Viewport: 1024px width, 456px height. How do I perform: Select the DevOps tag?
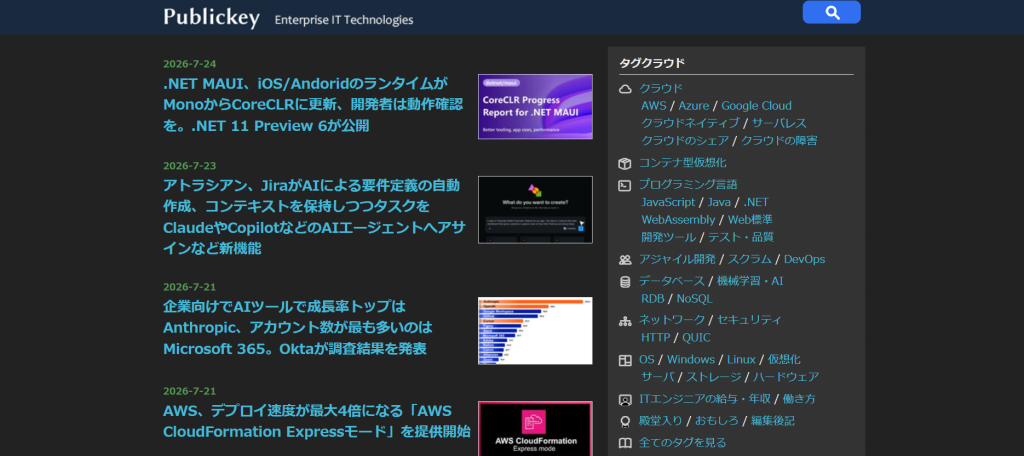805,259
